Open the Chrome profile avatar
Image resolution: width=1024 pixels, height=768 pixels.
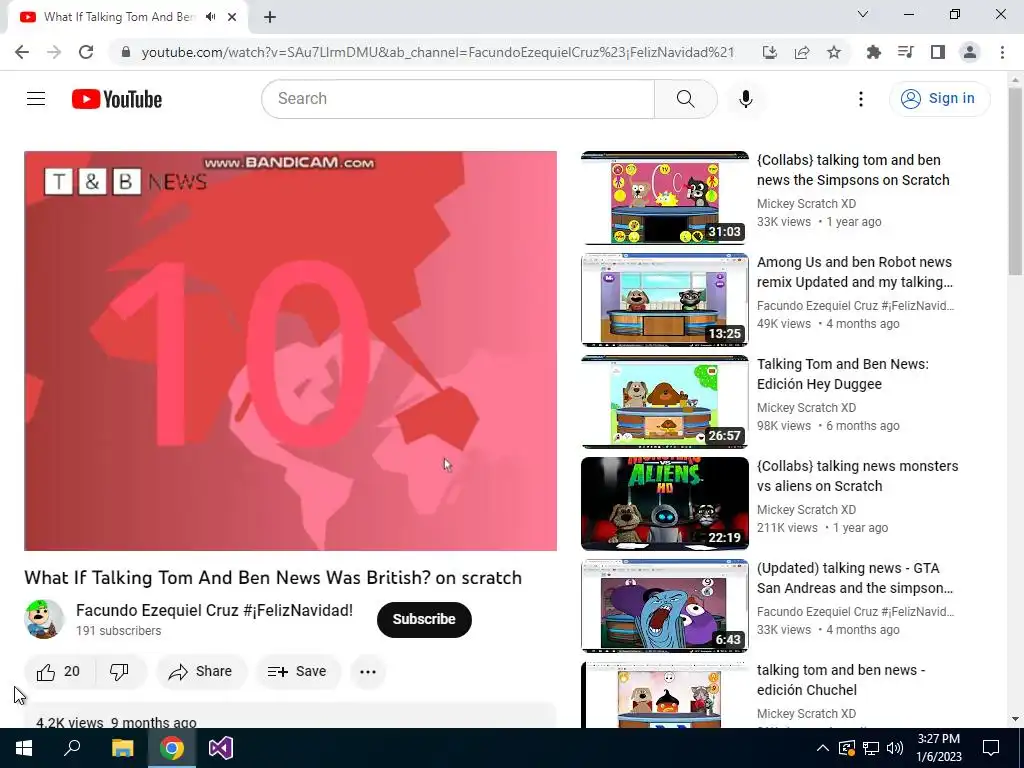970,52
